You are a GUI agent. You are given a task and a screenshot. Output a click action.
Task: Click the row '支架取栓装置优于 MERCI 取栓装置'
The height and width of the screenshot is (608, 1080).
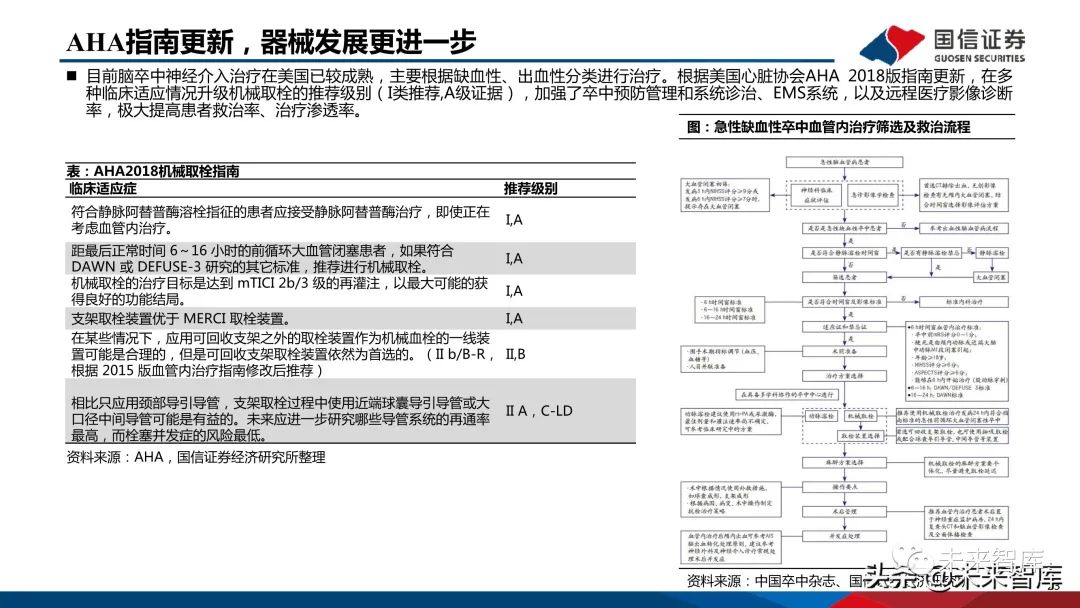[350, 318]
